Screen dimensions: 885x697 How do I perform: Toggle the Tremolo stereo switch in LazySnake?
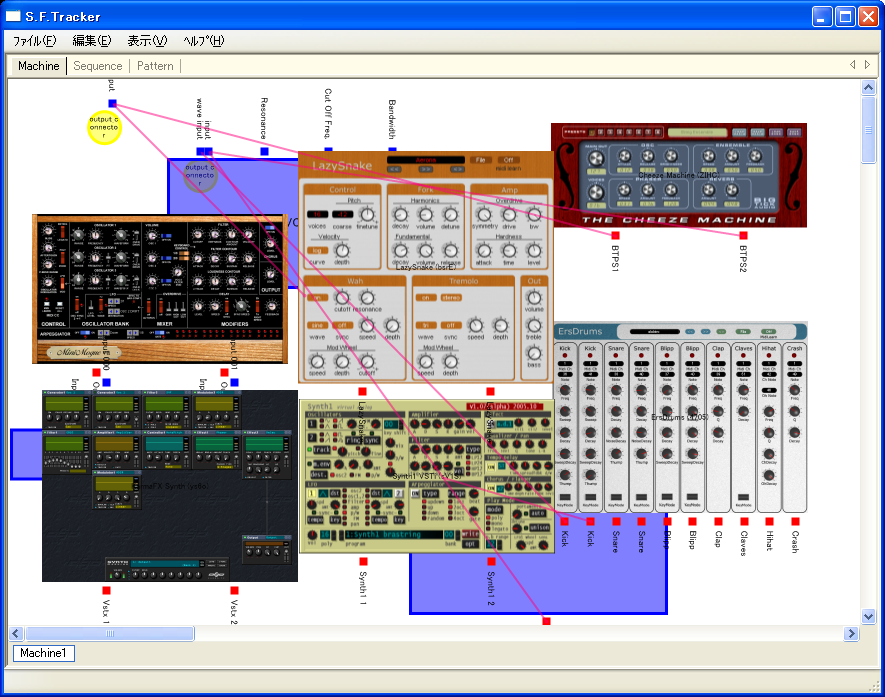click(452, 297)
